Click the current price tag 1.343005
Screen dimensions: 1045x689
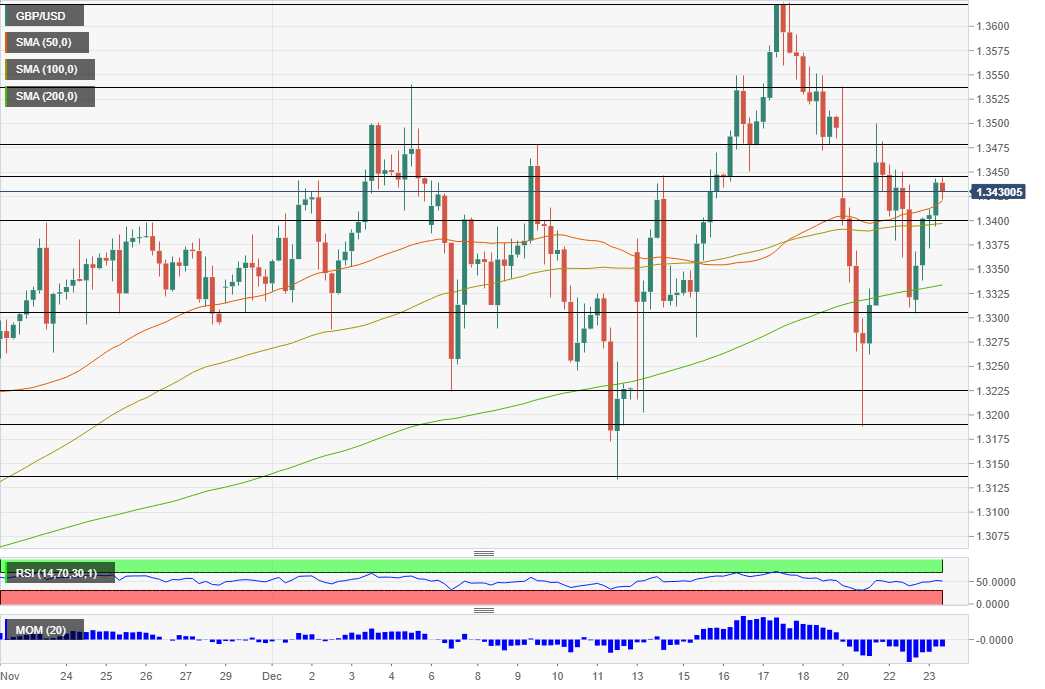(x=998, y=193)
